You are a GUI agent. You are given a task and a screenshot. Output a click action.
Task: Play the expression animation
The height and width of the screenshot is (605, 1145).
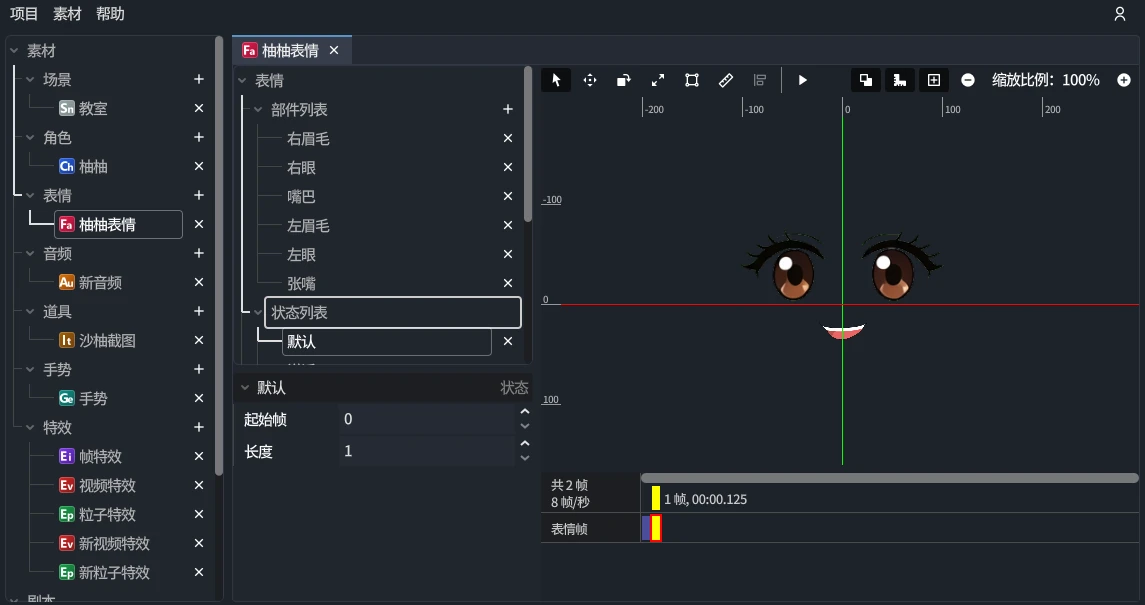click(x=803, y=80)
